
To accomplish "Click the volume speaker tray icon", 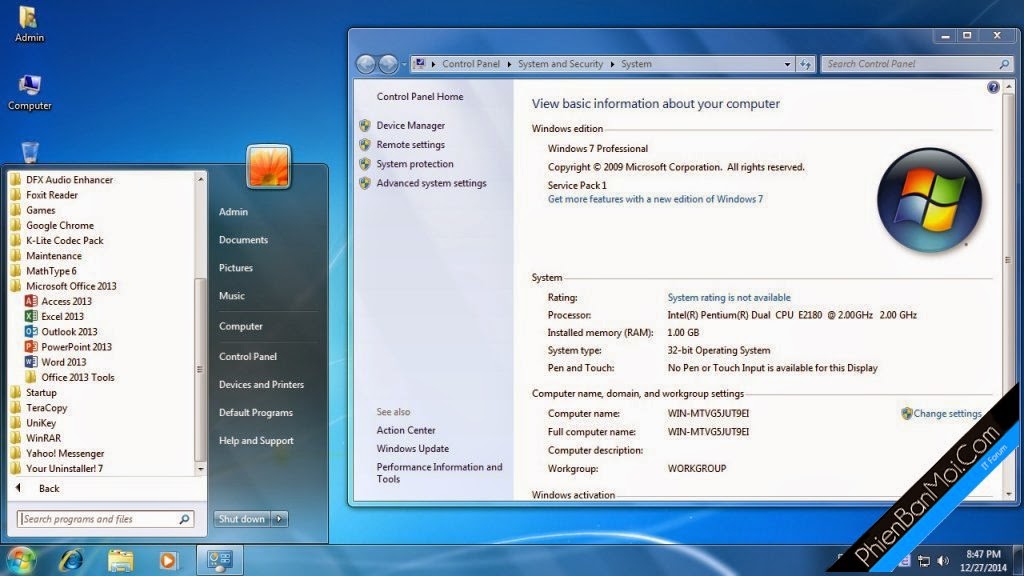I will [x=943, y=561].
